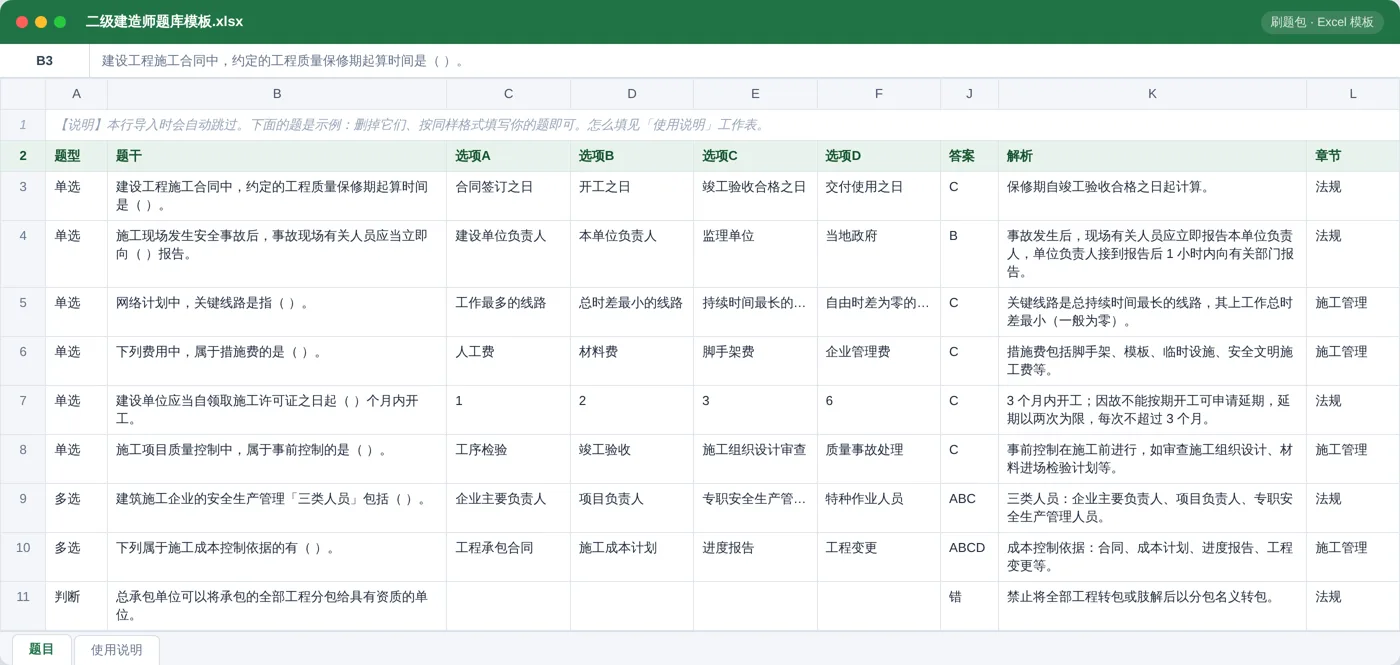Select cell 进度报告
The width and height of the screenshot is (1400, 665).
(755, 557)
